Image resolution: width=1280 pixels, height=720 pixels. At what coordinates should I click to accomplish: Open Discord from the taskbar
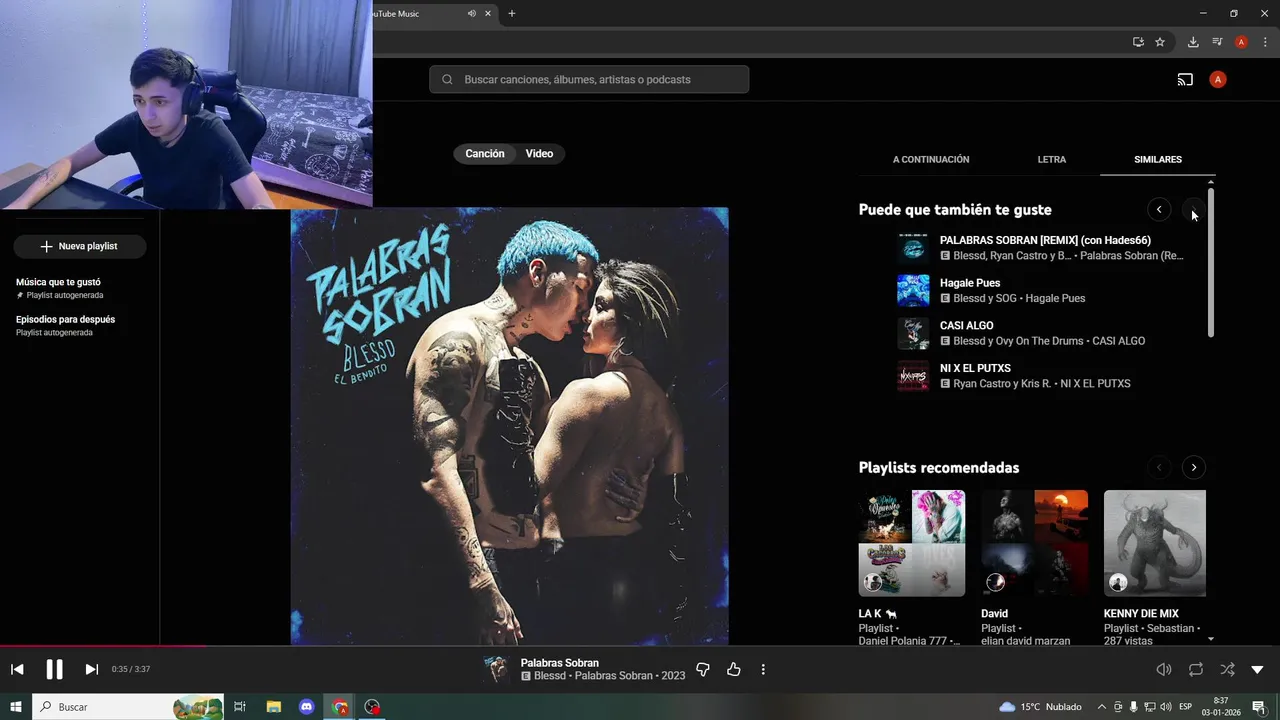[307, 707]
